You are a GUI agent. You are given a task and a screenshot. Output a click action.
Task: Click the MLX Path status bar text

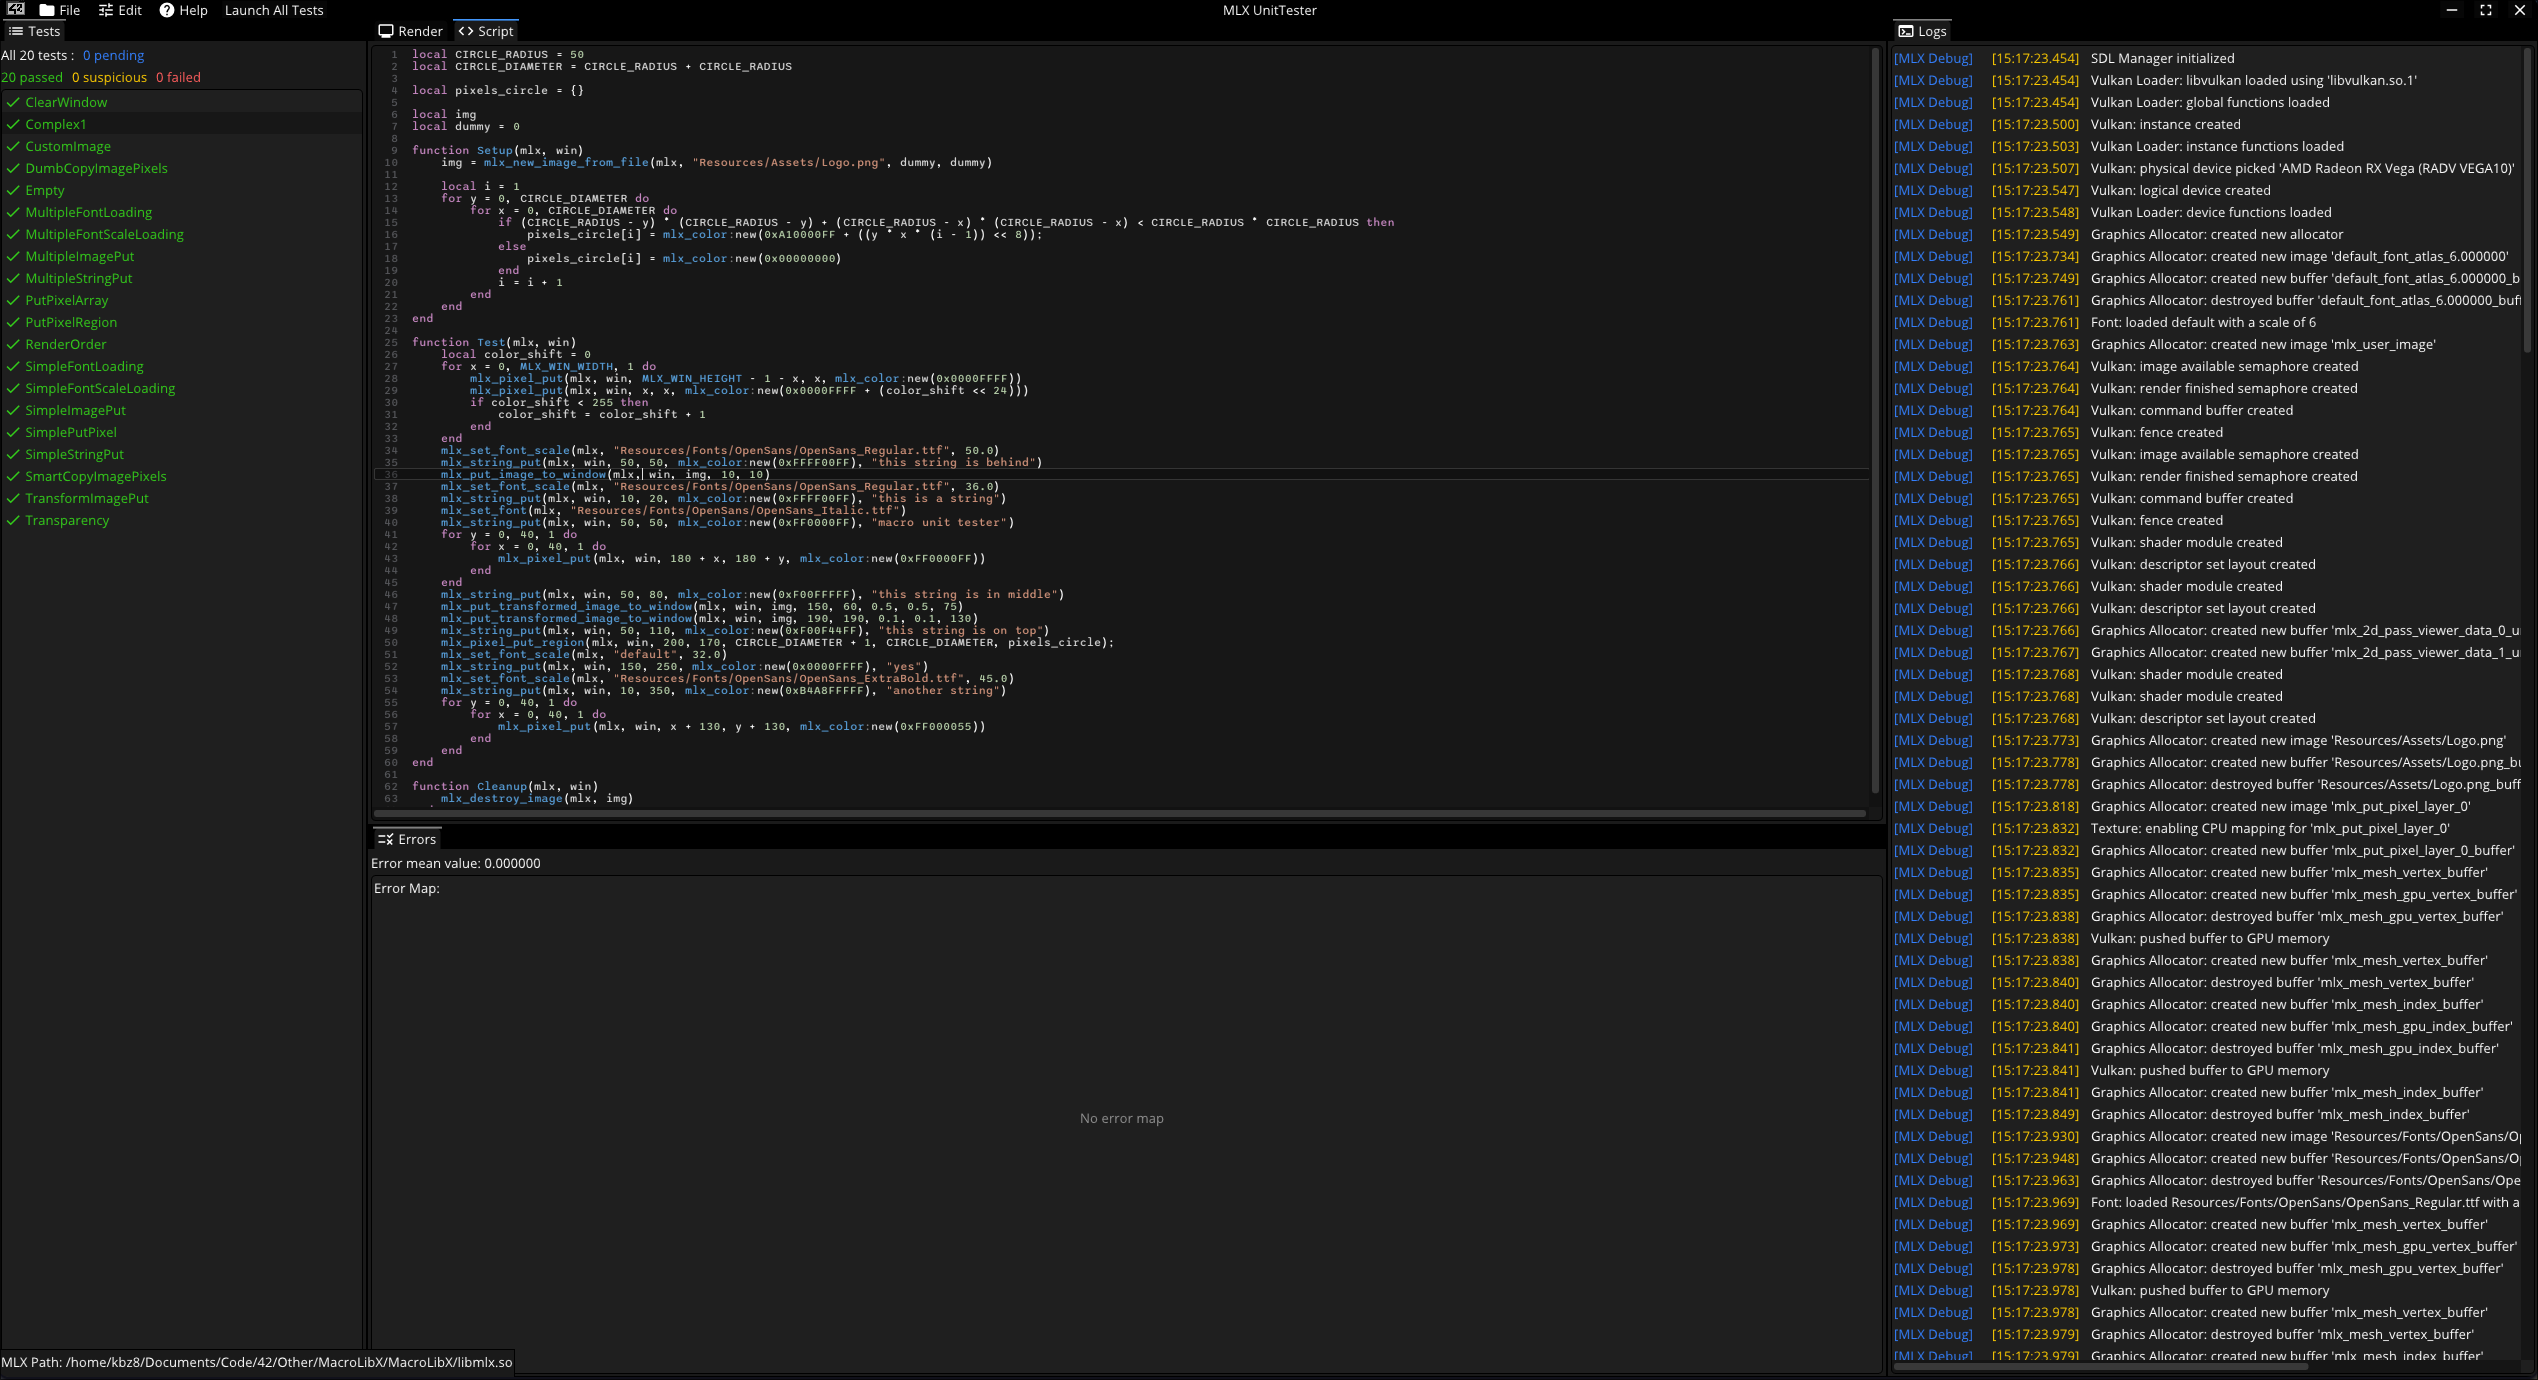click(x=257, y=1362)
